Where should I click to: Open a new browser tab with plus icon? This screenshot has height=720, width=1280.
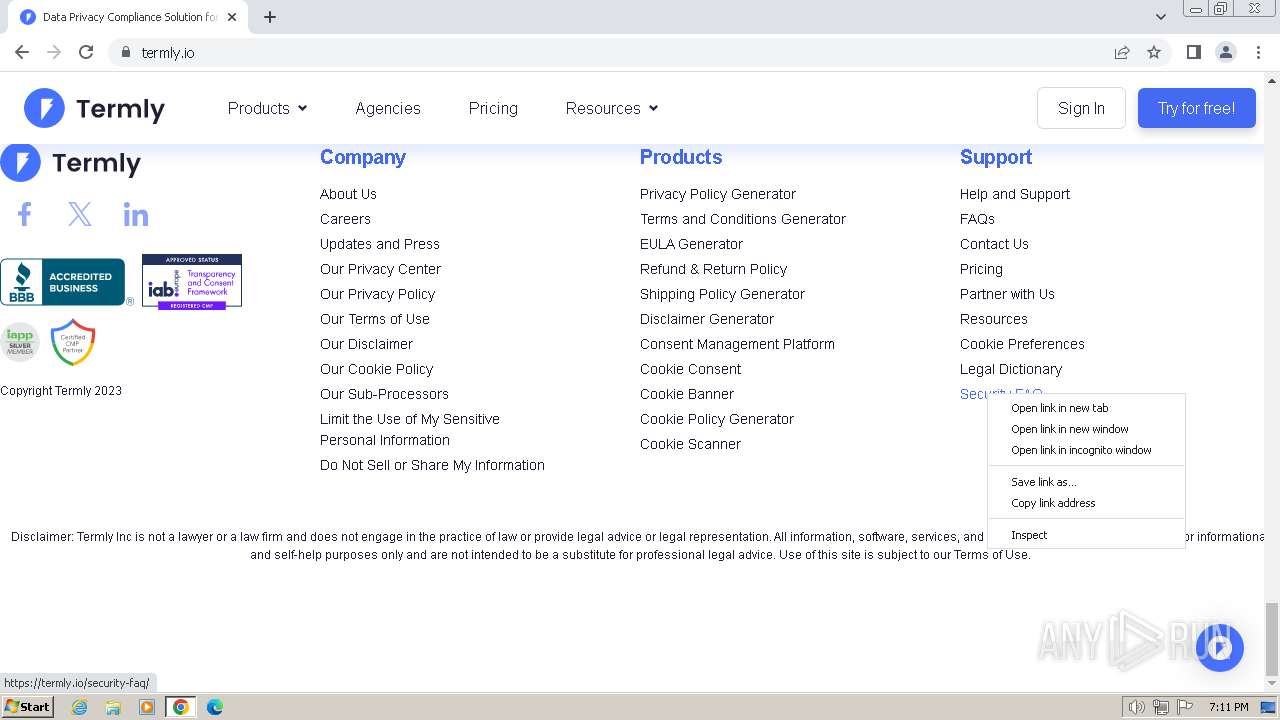click(x=270, y=17)
